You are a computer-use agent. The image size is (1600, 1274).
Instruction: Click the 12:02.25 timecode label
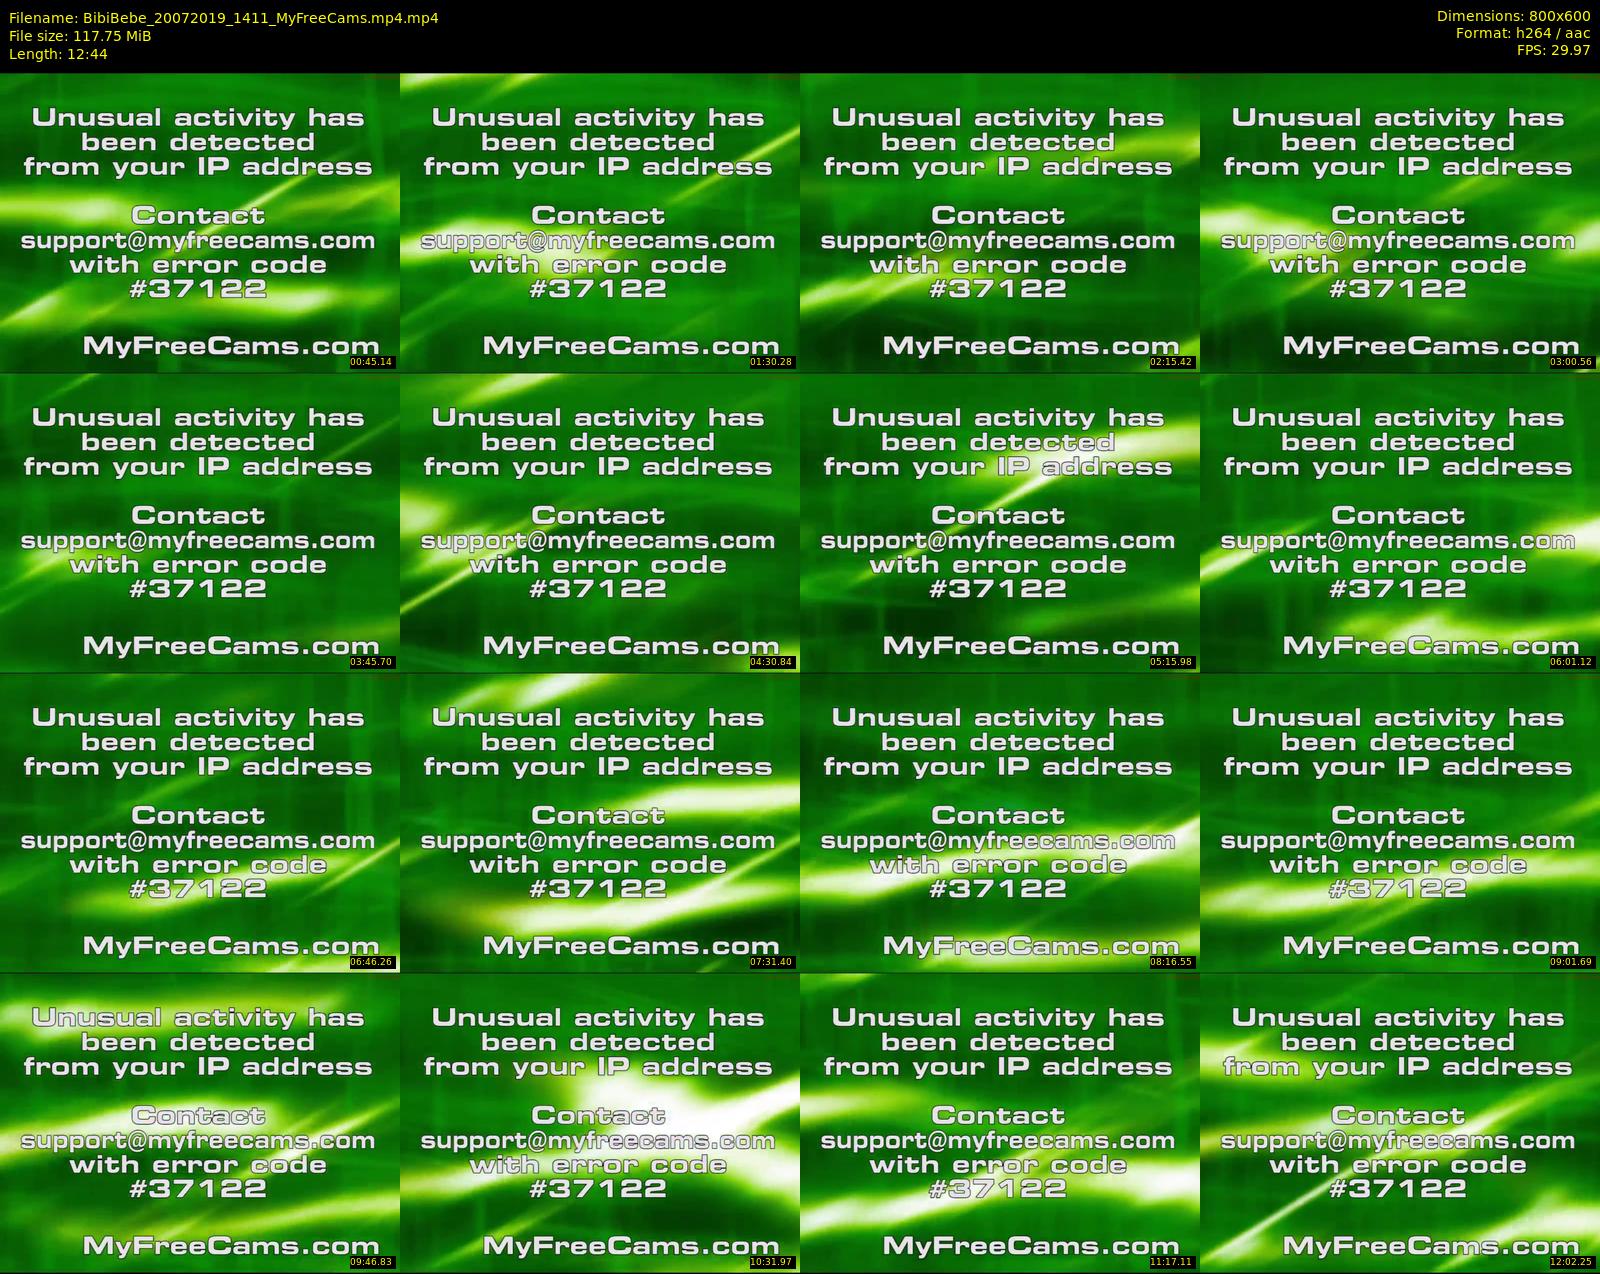point(1572,1262)
